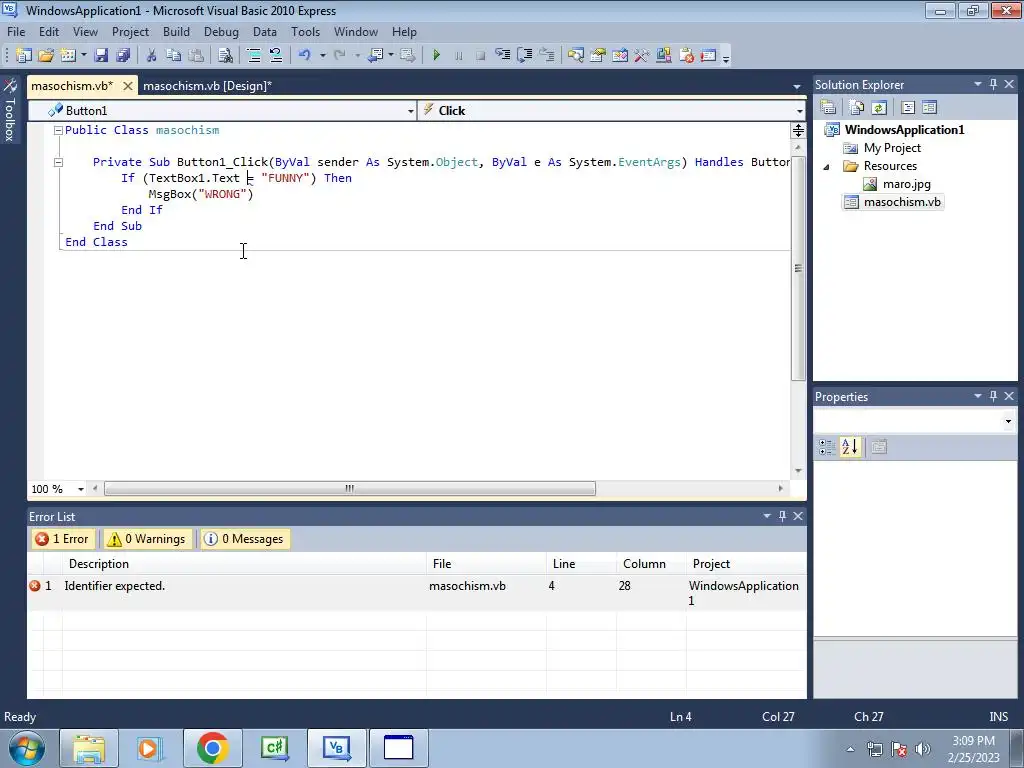The width and height of the screenshot is (1024, 768).
Task: Click the Navigate Backward toolbar icon
Action: tap(376, 56)
